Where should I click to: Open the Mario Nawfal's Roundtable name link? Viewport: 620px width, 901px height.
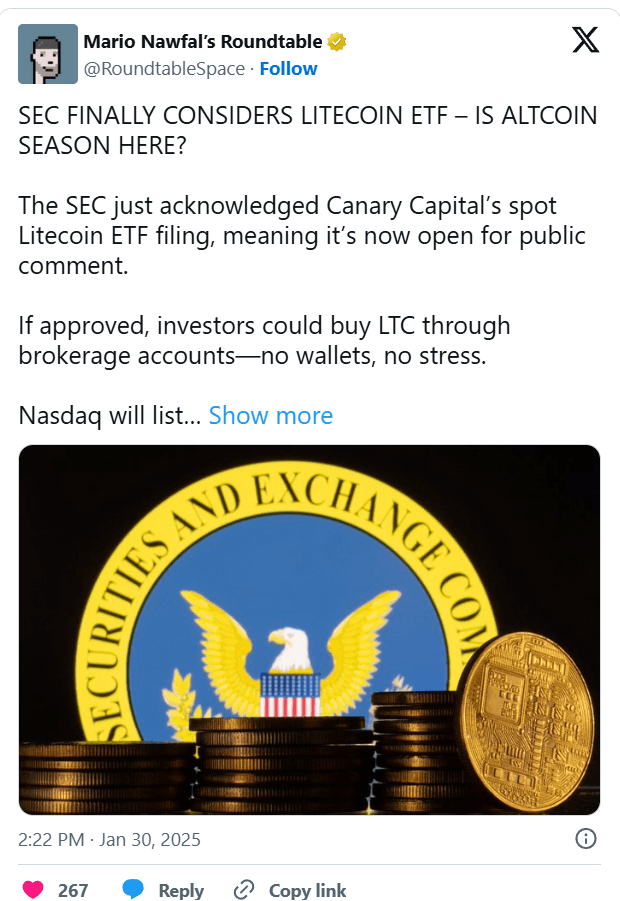pyautogui.click(x=203, y=41)
